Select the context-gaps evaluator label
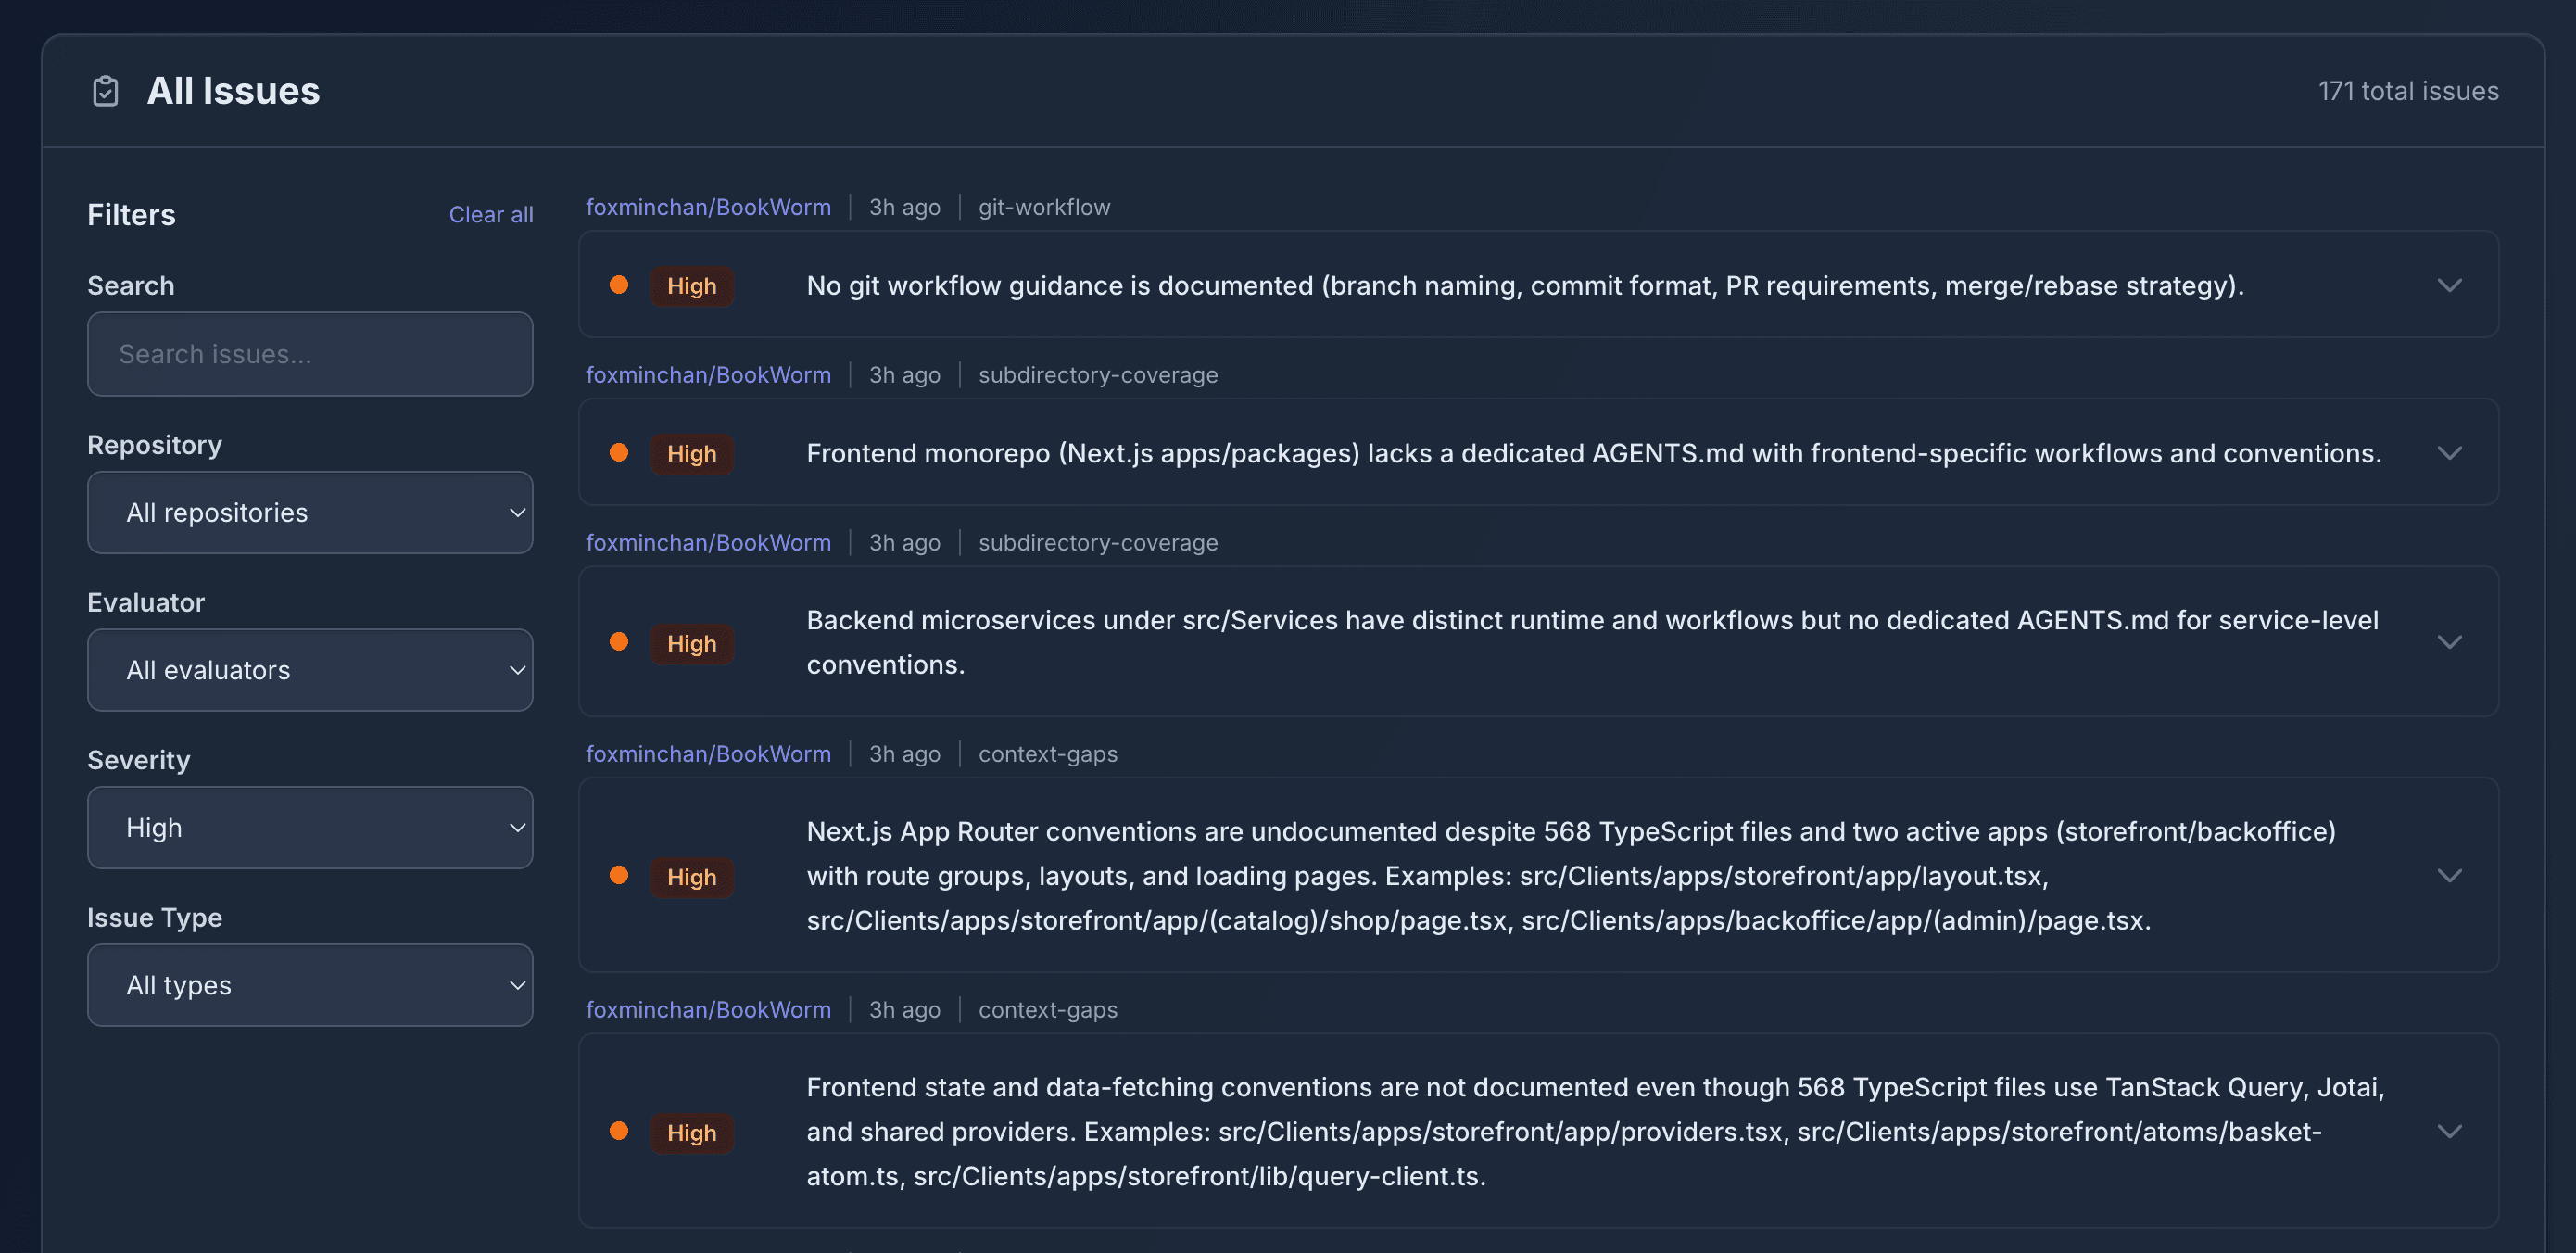This screenshot has height=1253, width=2576. [x=1047, y=753]
